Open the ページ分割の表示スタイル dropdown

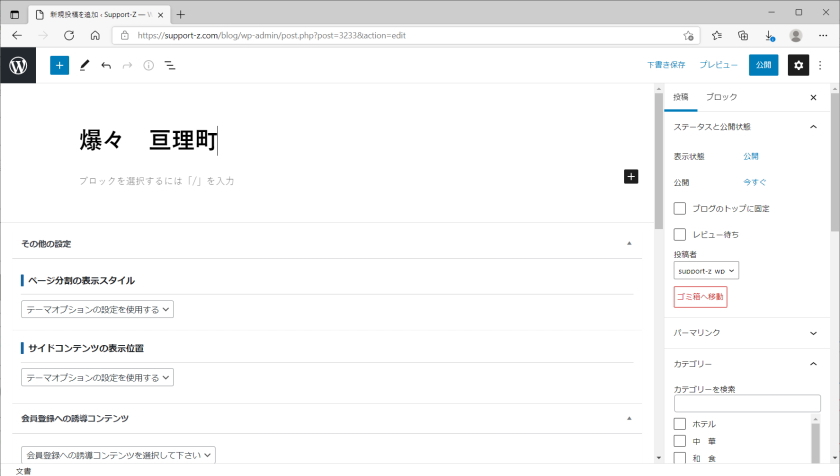(98, 310)
